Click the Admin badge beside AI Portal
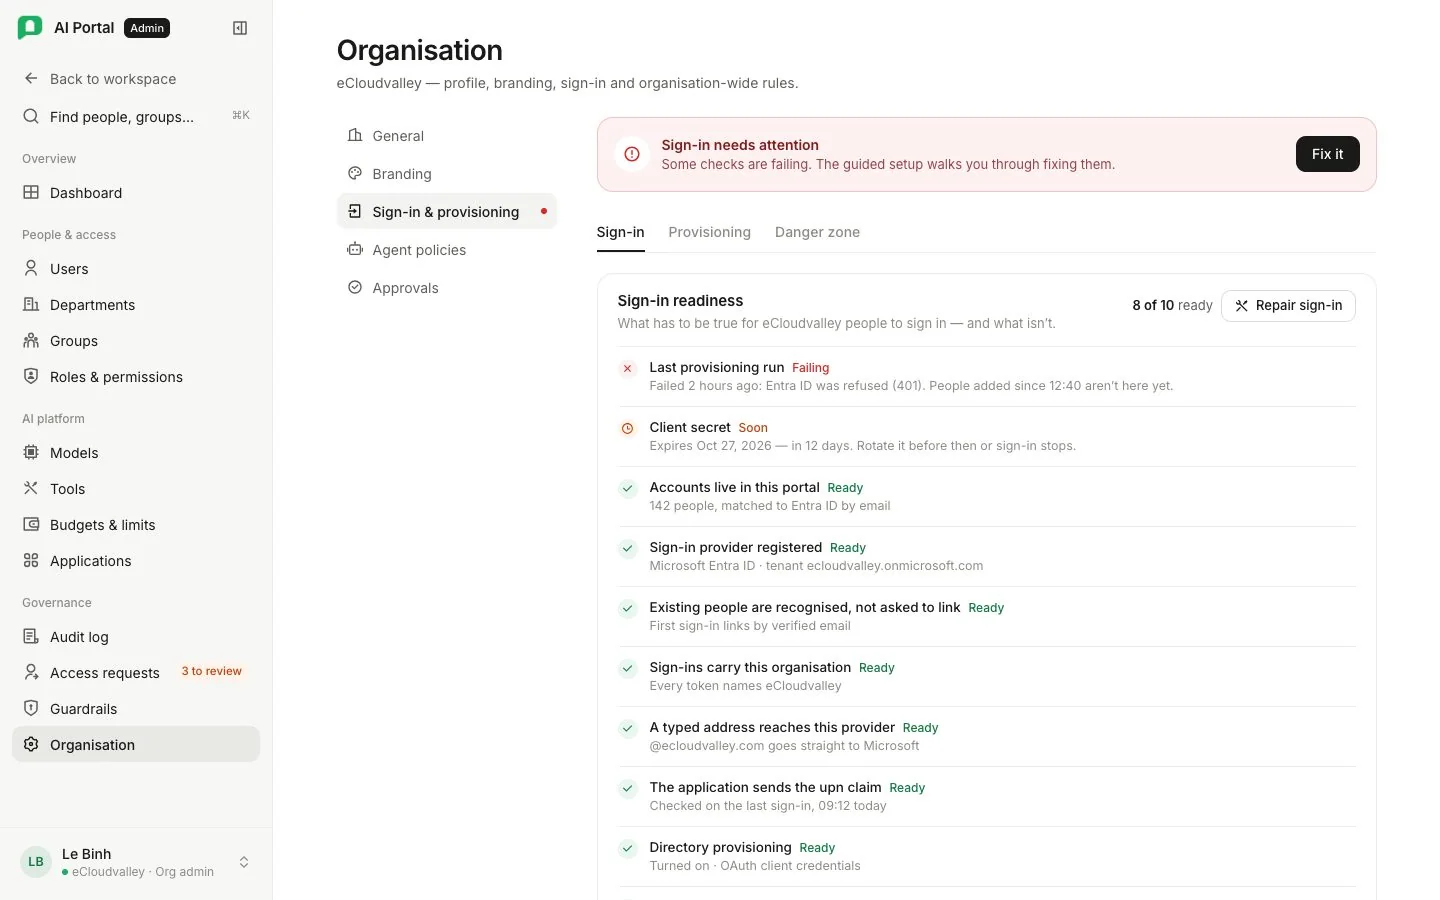The image size is (1440, 900). [147, 28]
